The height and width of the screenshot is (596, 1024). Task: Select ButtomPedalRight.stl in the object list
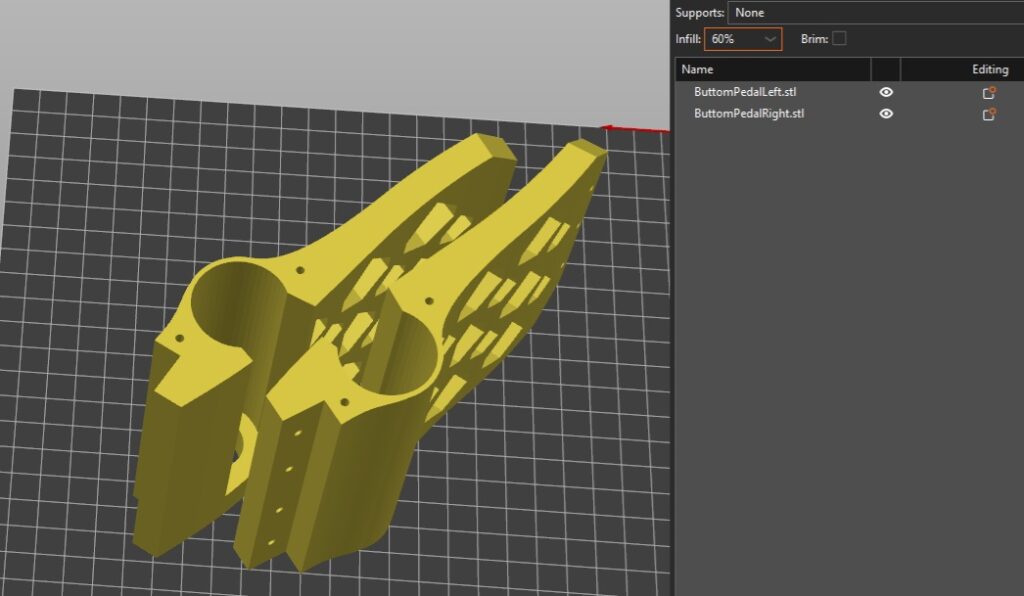click(749, 114)
